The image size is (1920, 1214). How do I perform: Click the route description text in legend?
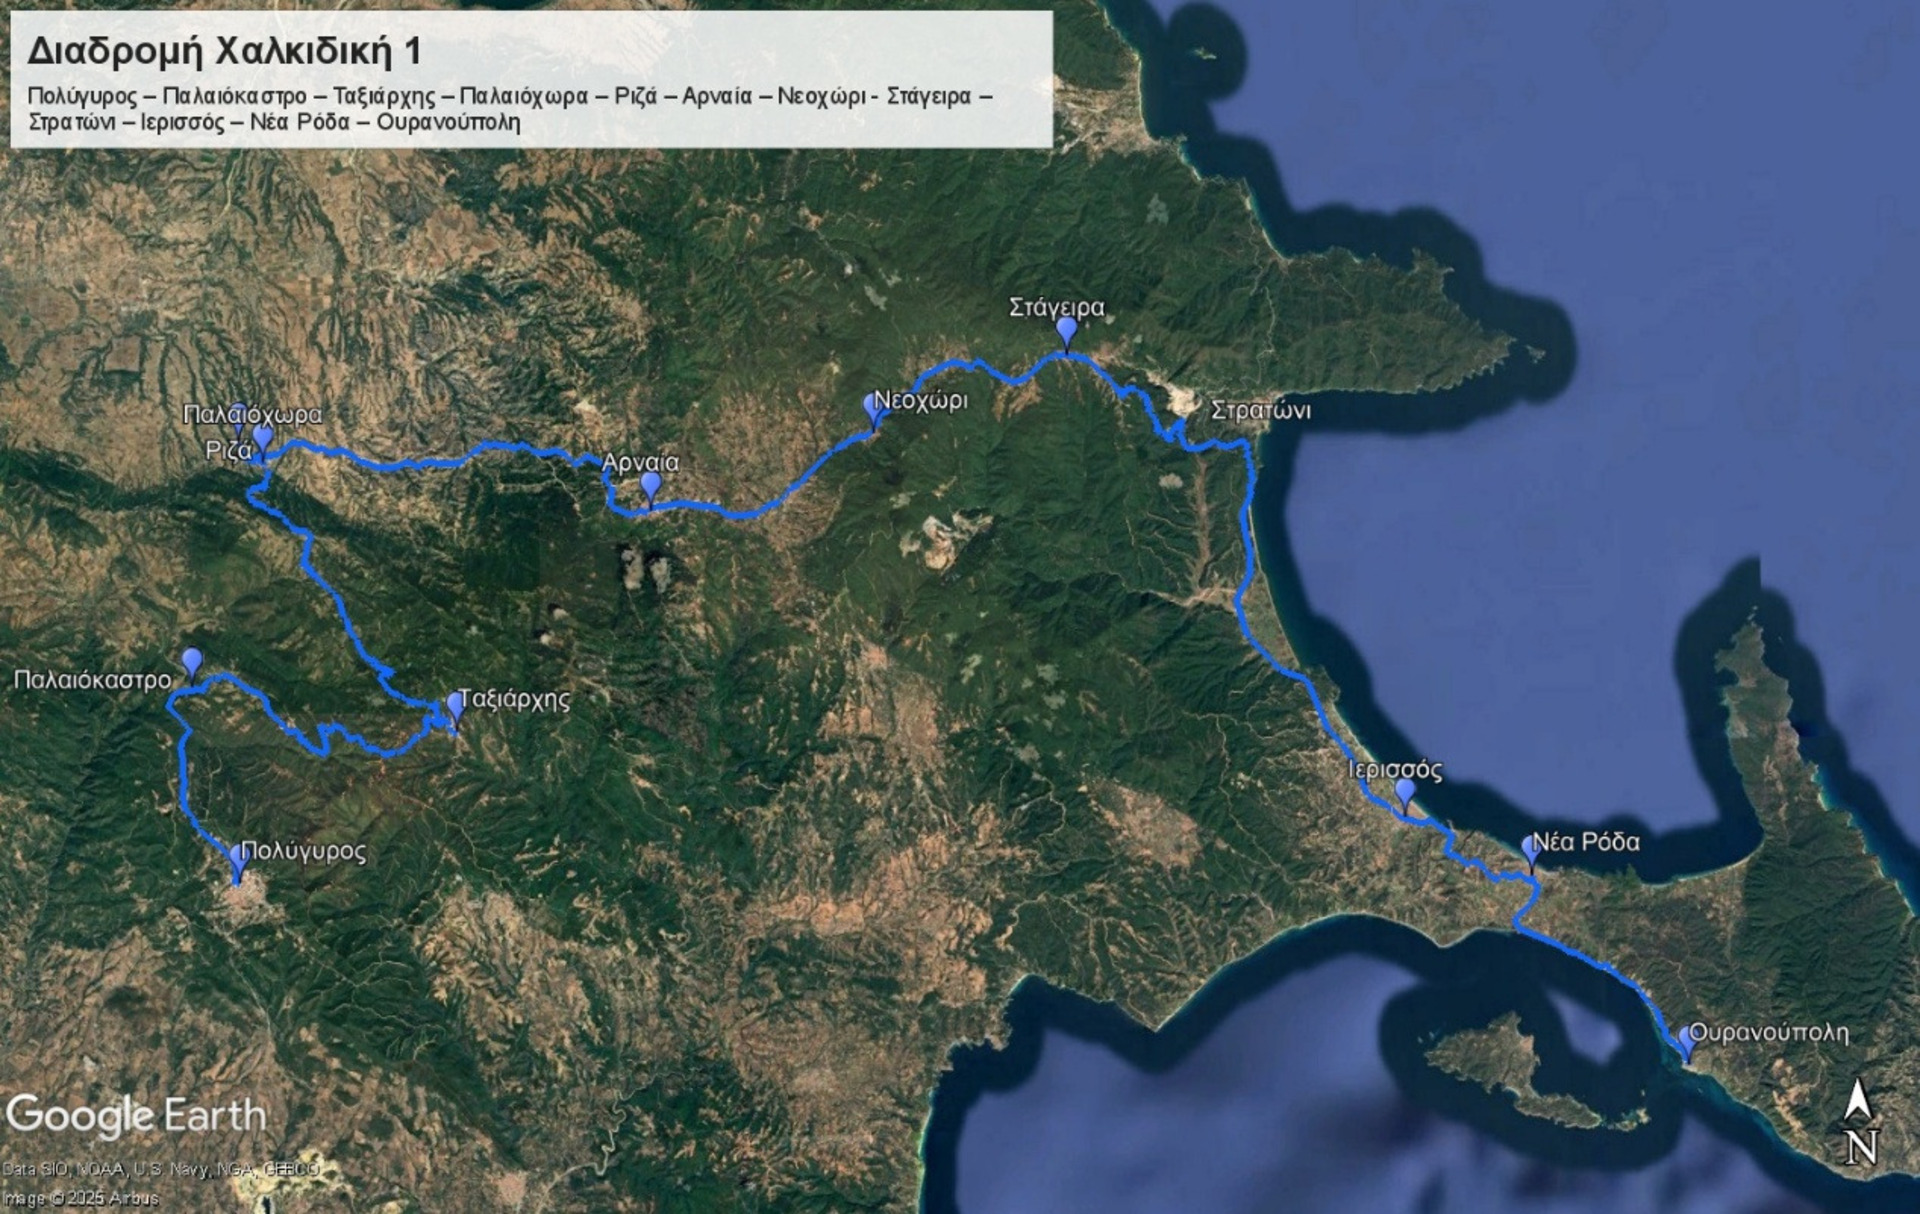tap(510, 109)
